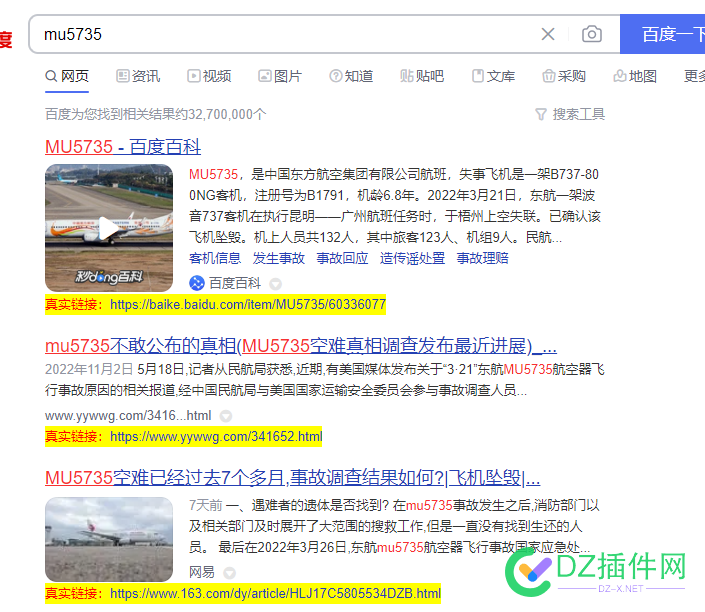Expand the dropdown beside 百度百科 source

[x=275, y=284]
